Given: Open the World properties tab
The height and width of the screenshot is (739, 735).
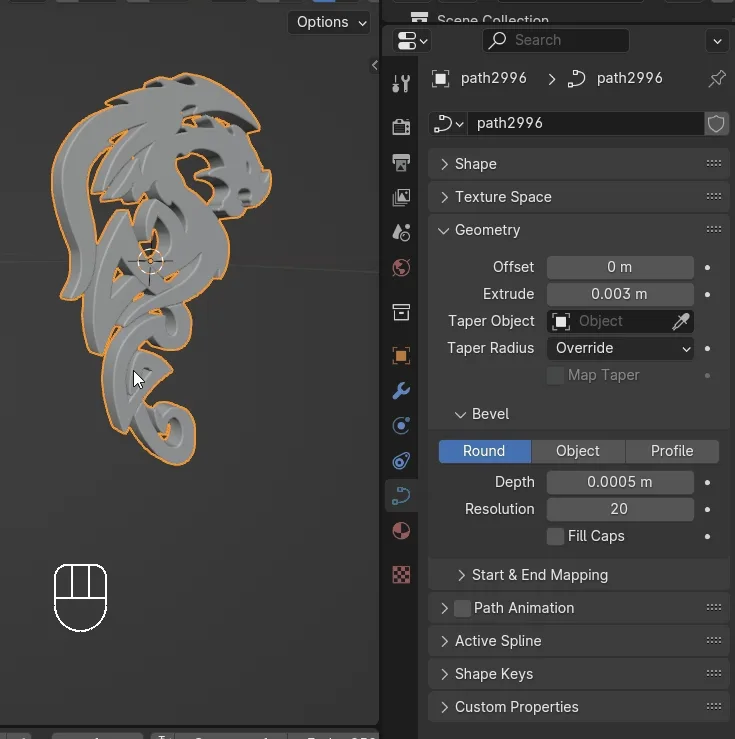Looking at the screenshot, I should 401,268.
